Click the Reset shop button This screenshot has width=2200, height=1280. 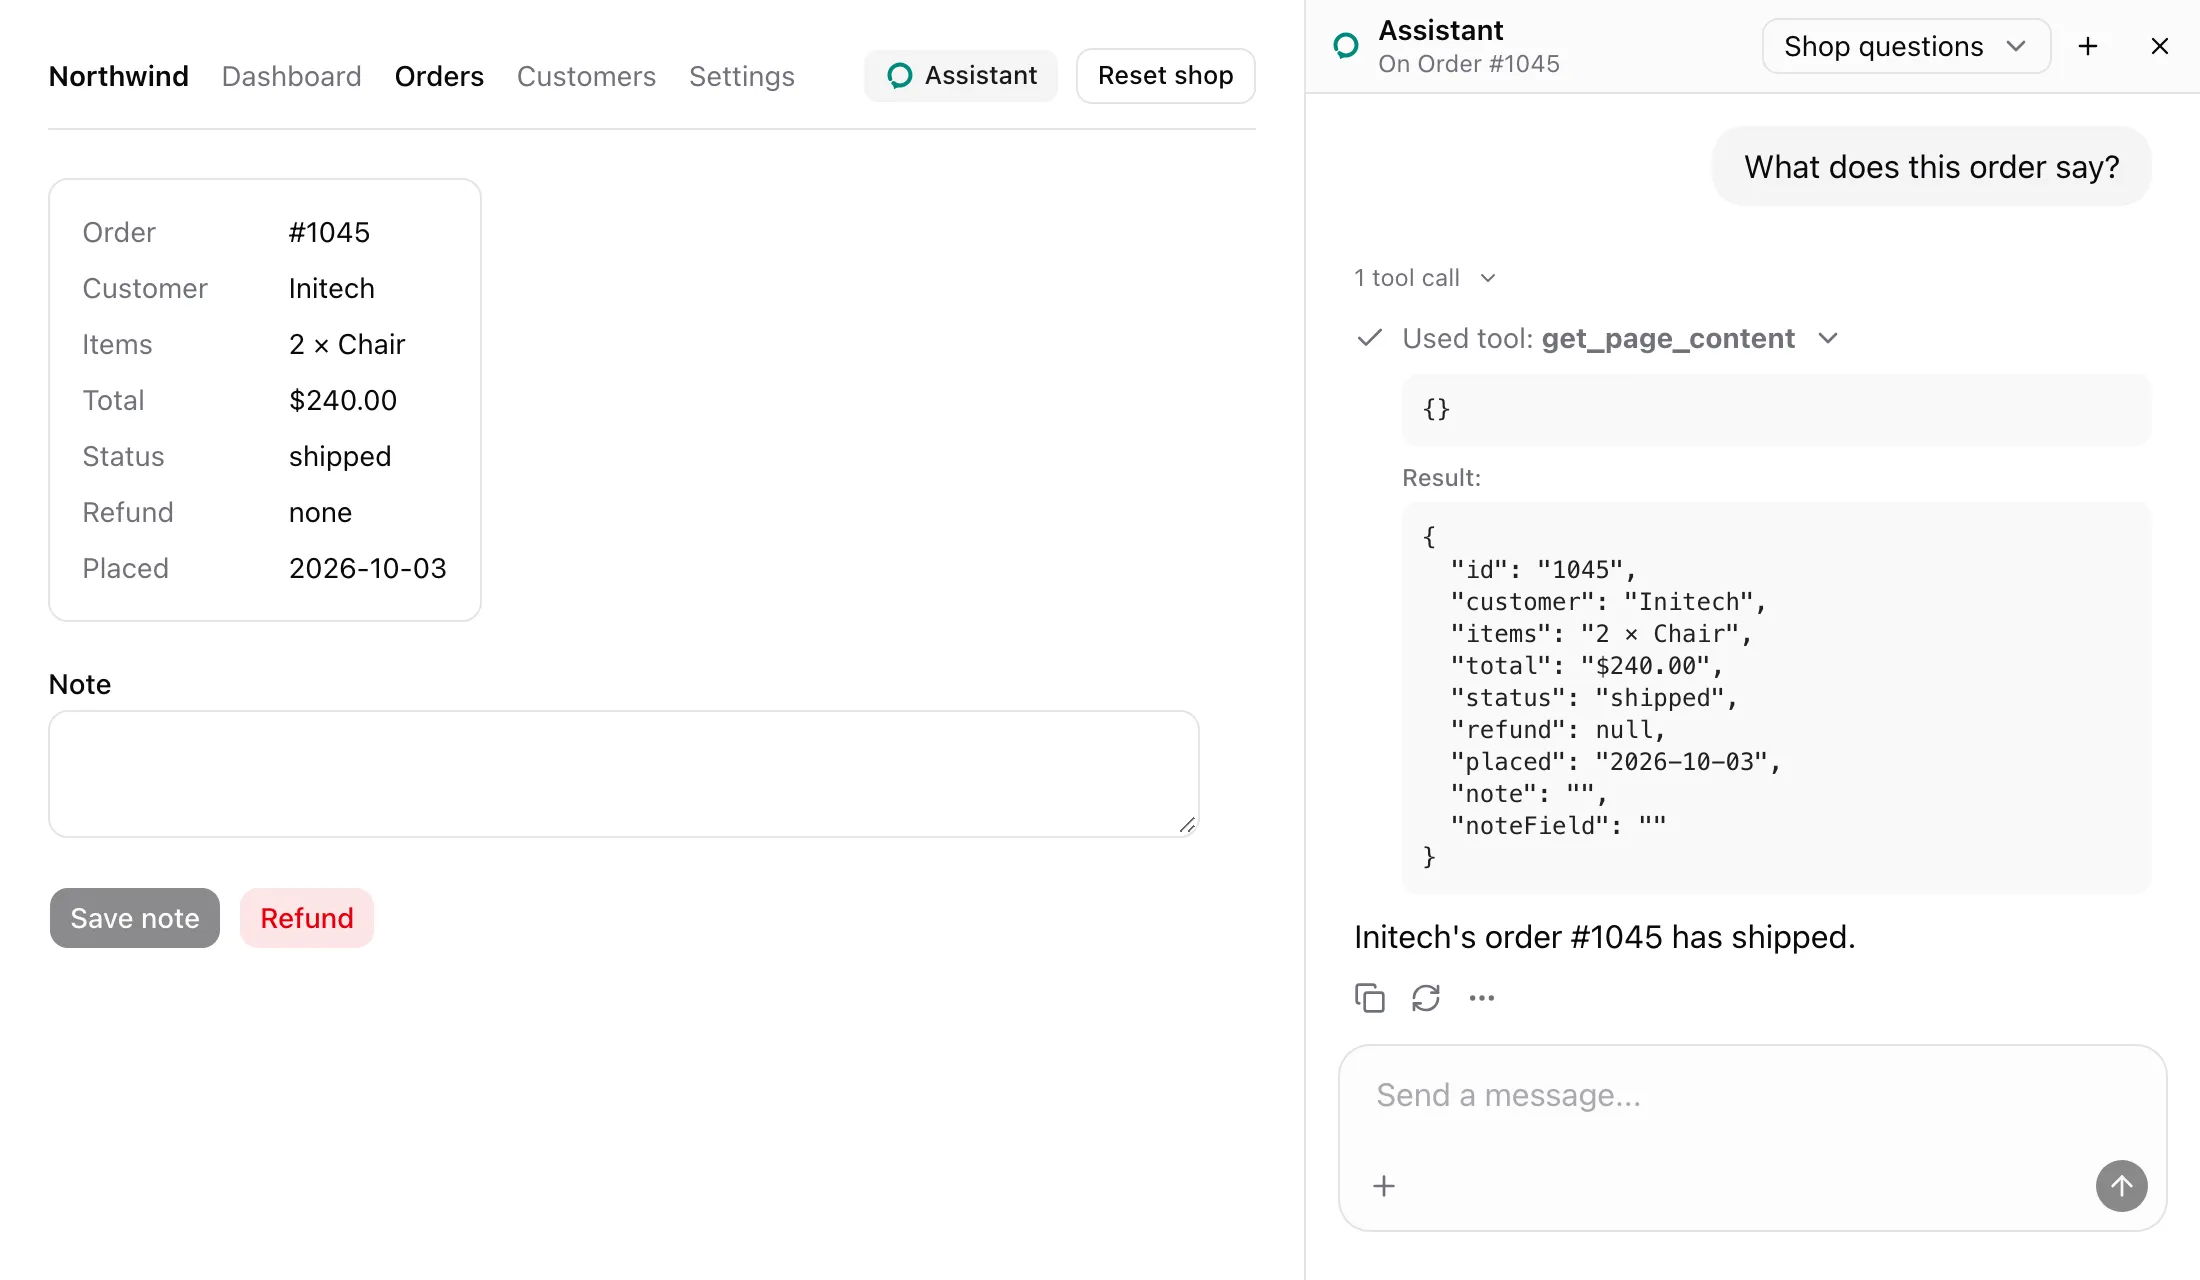coord(1165,76)
